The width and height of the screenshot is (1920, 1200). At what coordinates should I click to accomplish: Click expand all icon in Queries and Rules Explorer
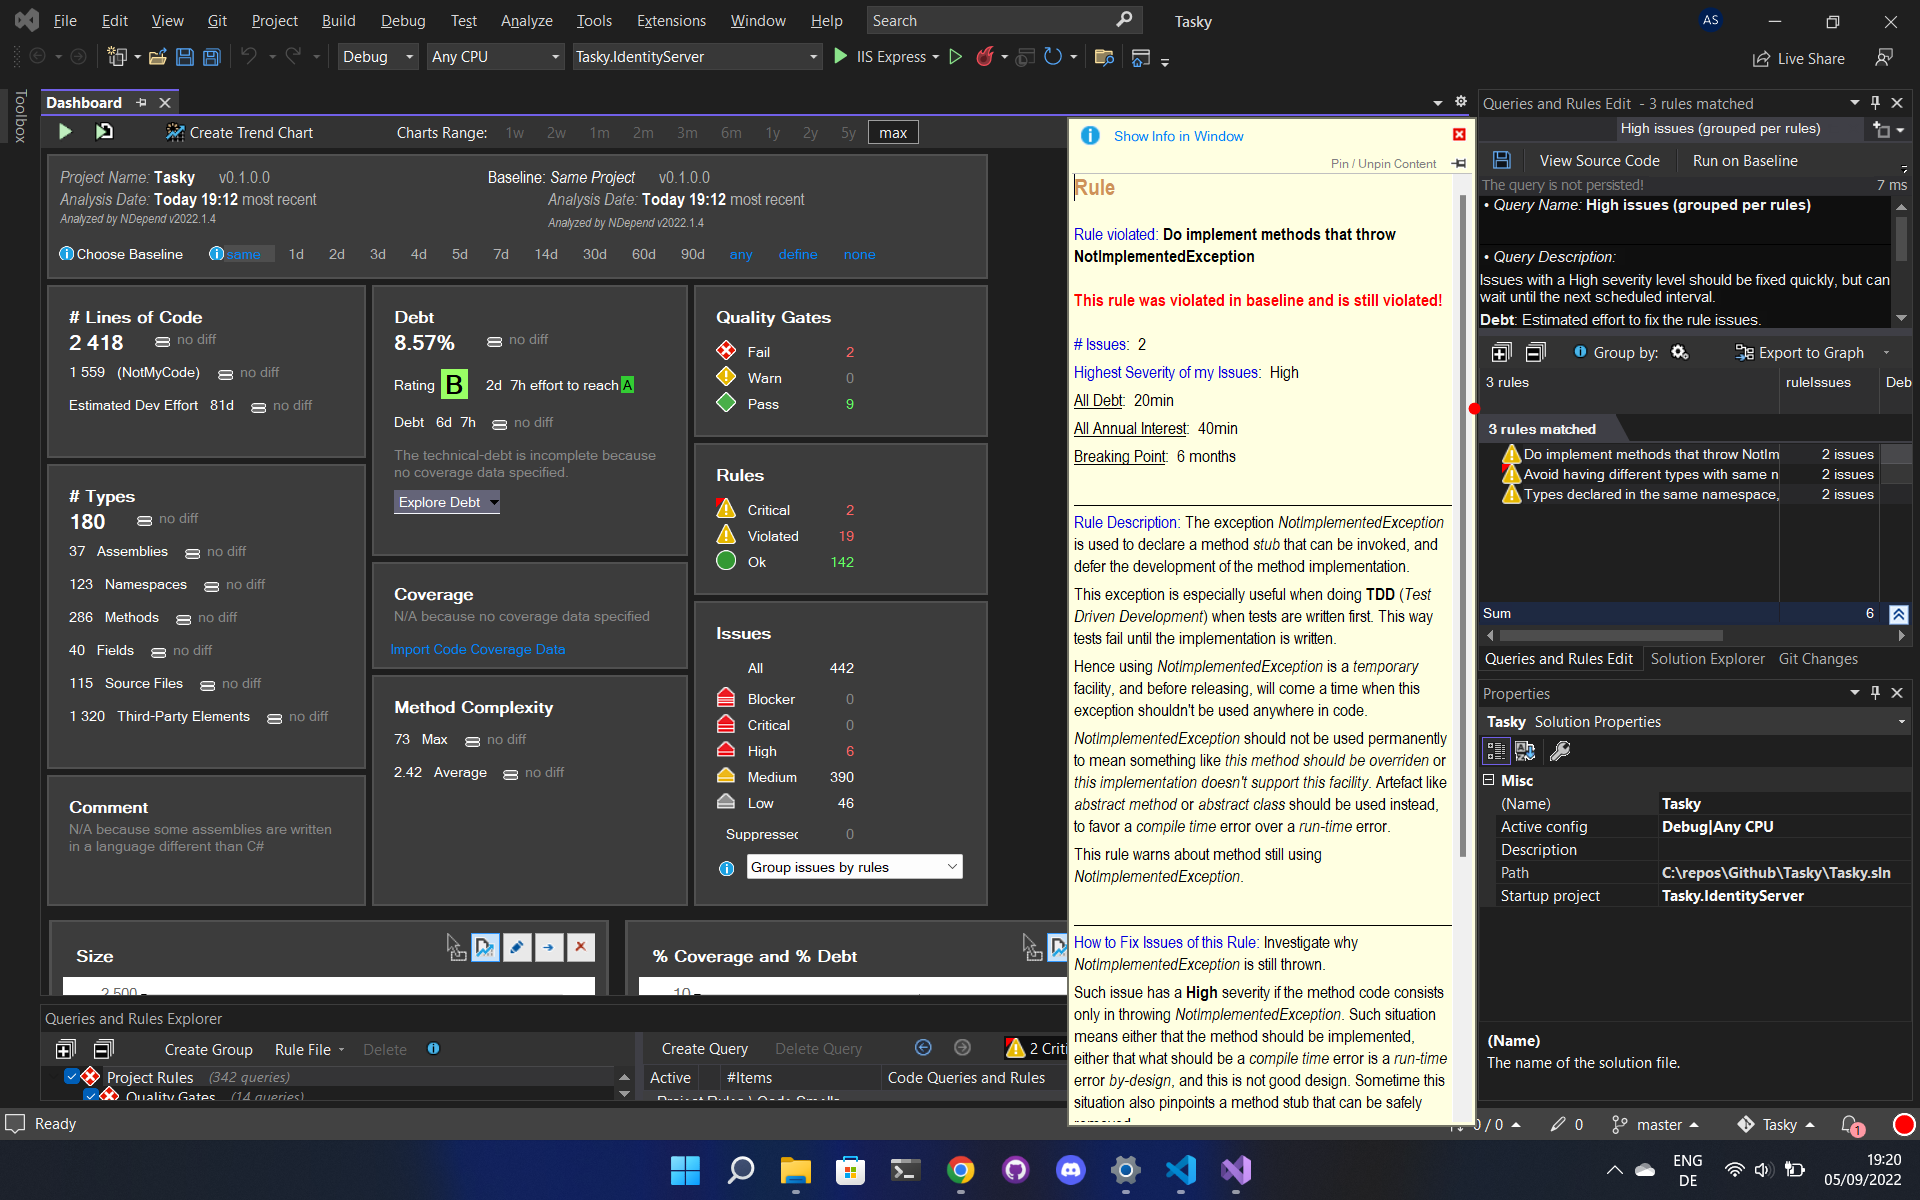click(65, 1049)
